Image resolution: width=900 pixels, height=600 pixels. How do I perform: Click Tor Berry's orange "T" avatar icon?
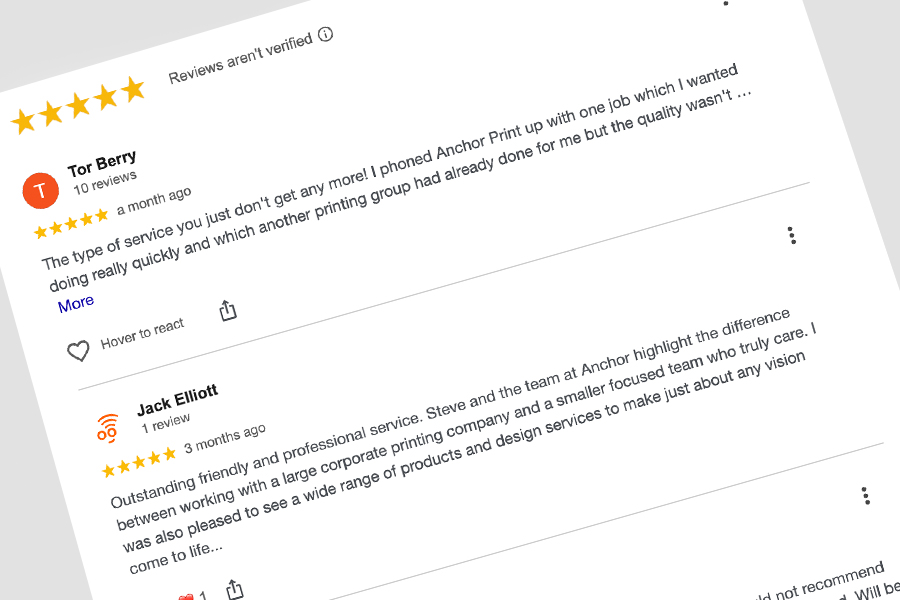[40, 190]
